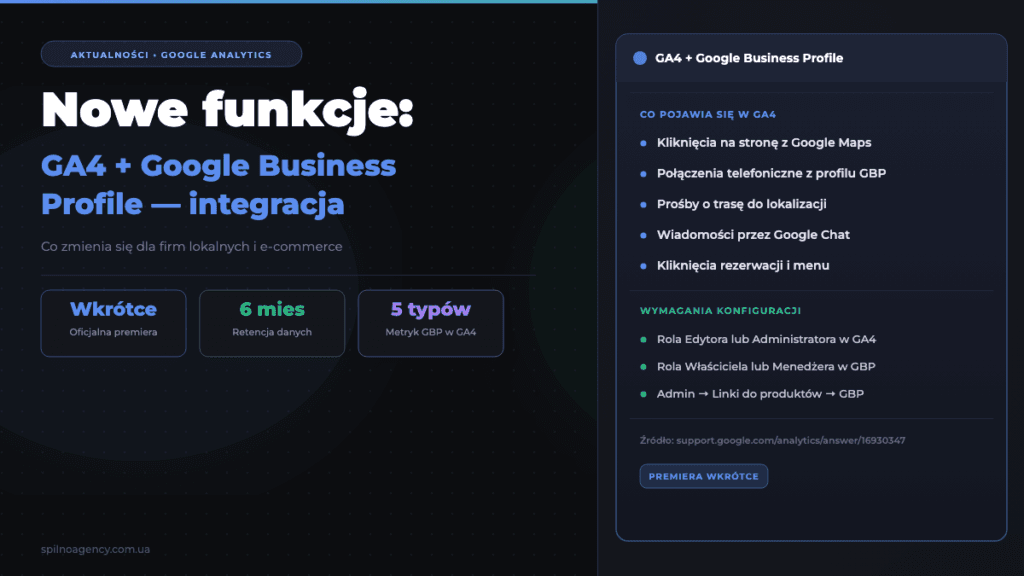Click green bullet next to 'Rola Edytora'
Screen dimensions: 1024x576
point(643,340)
